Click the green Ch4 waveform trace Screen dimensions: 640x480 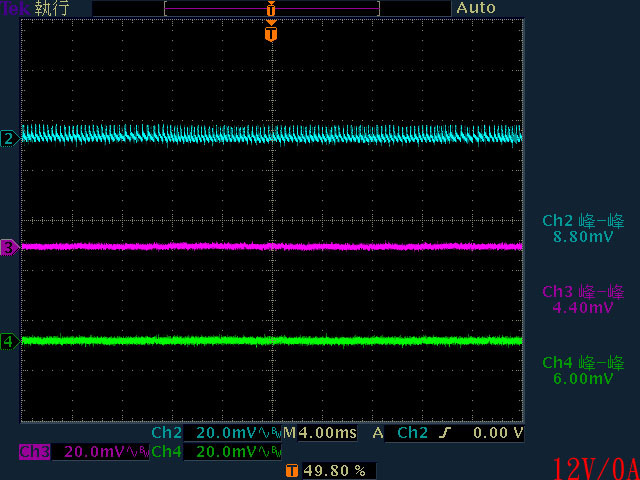(x=272, y=340)
